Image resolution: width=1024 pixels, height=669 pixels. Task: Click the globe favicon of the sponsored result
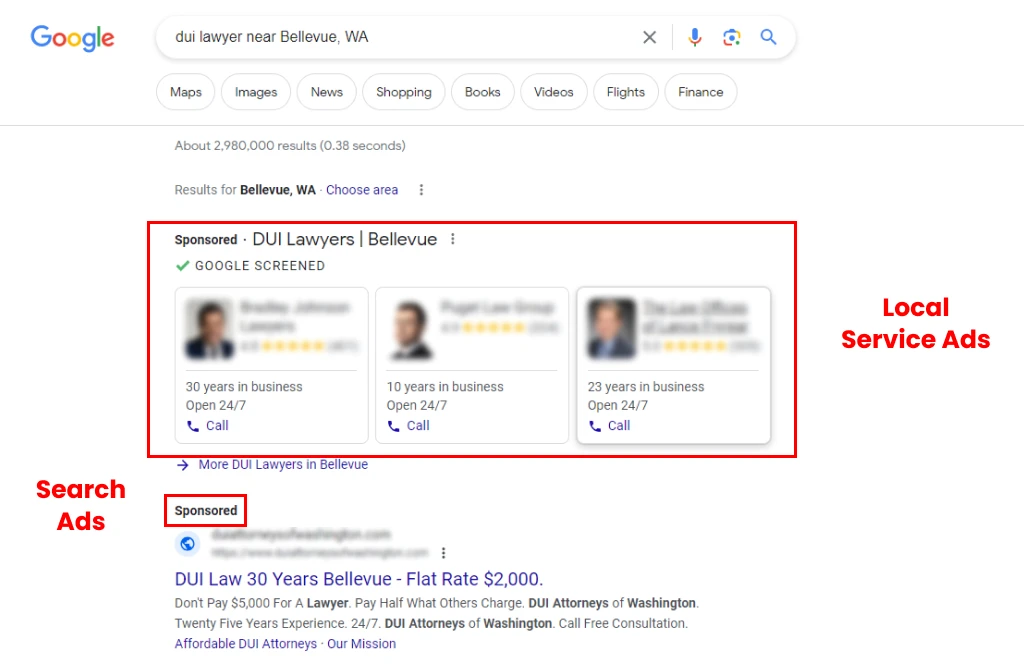point(187,544)
